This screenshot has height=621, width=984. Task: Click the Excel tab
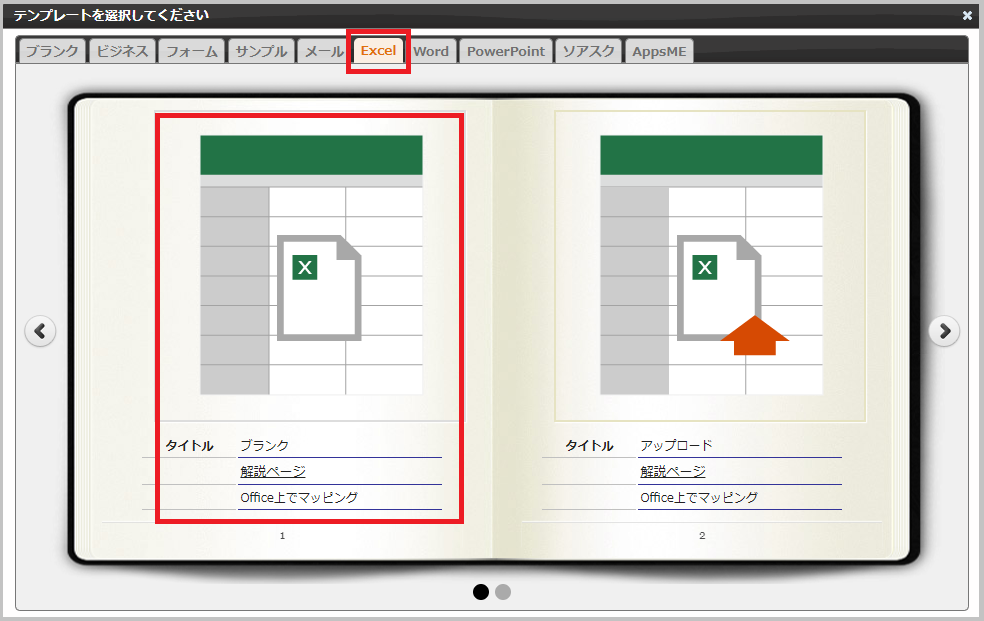(x=378, y=51)
